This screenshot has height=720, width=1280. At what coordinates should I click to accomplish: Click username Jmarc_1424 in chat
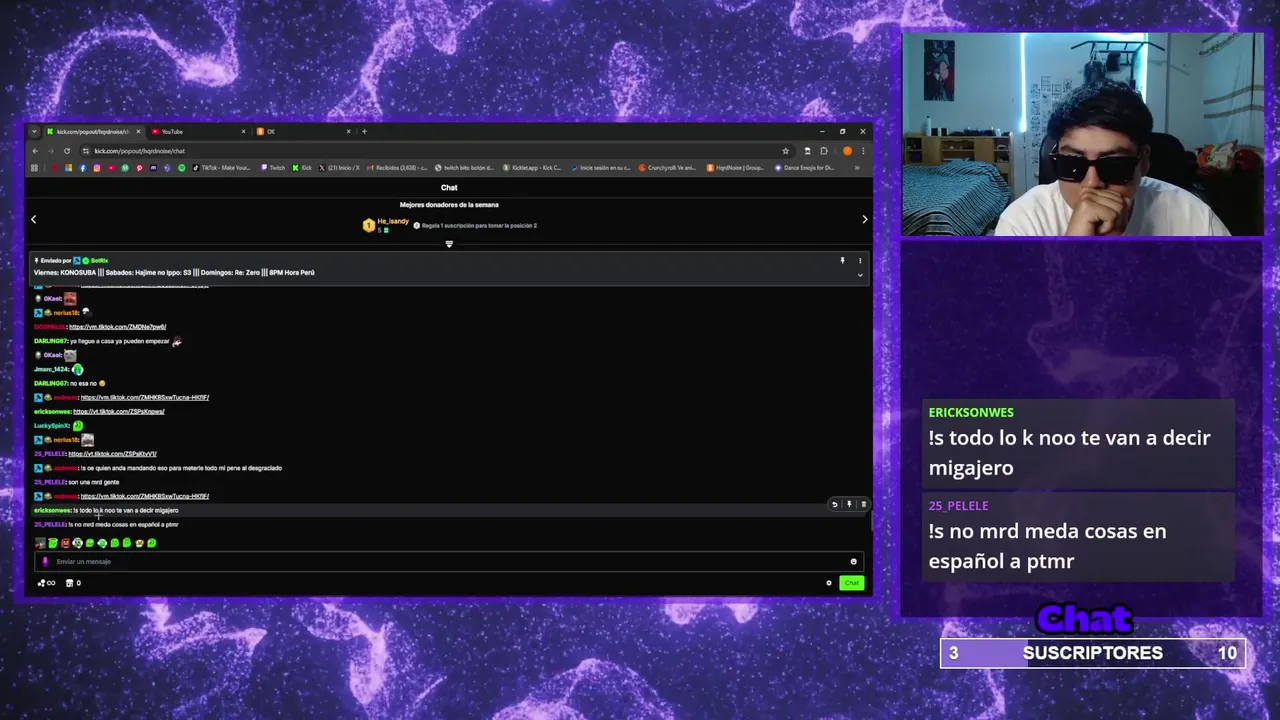[51, 369]
